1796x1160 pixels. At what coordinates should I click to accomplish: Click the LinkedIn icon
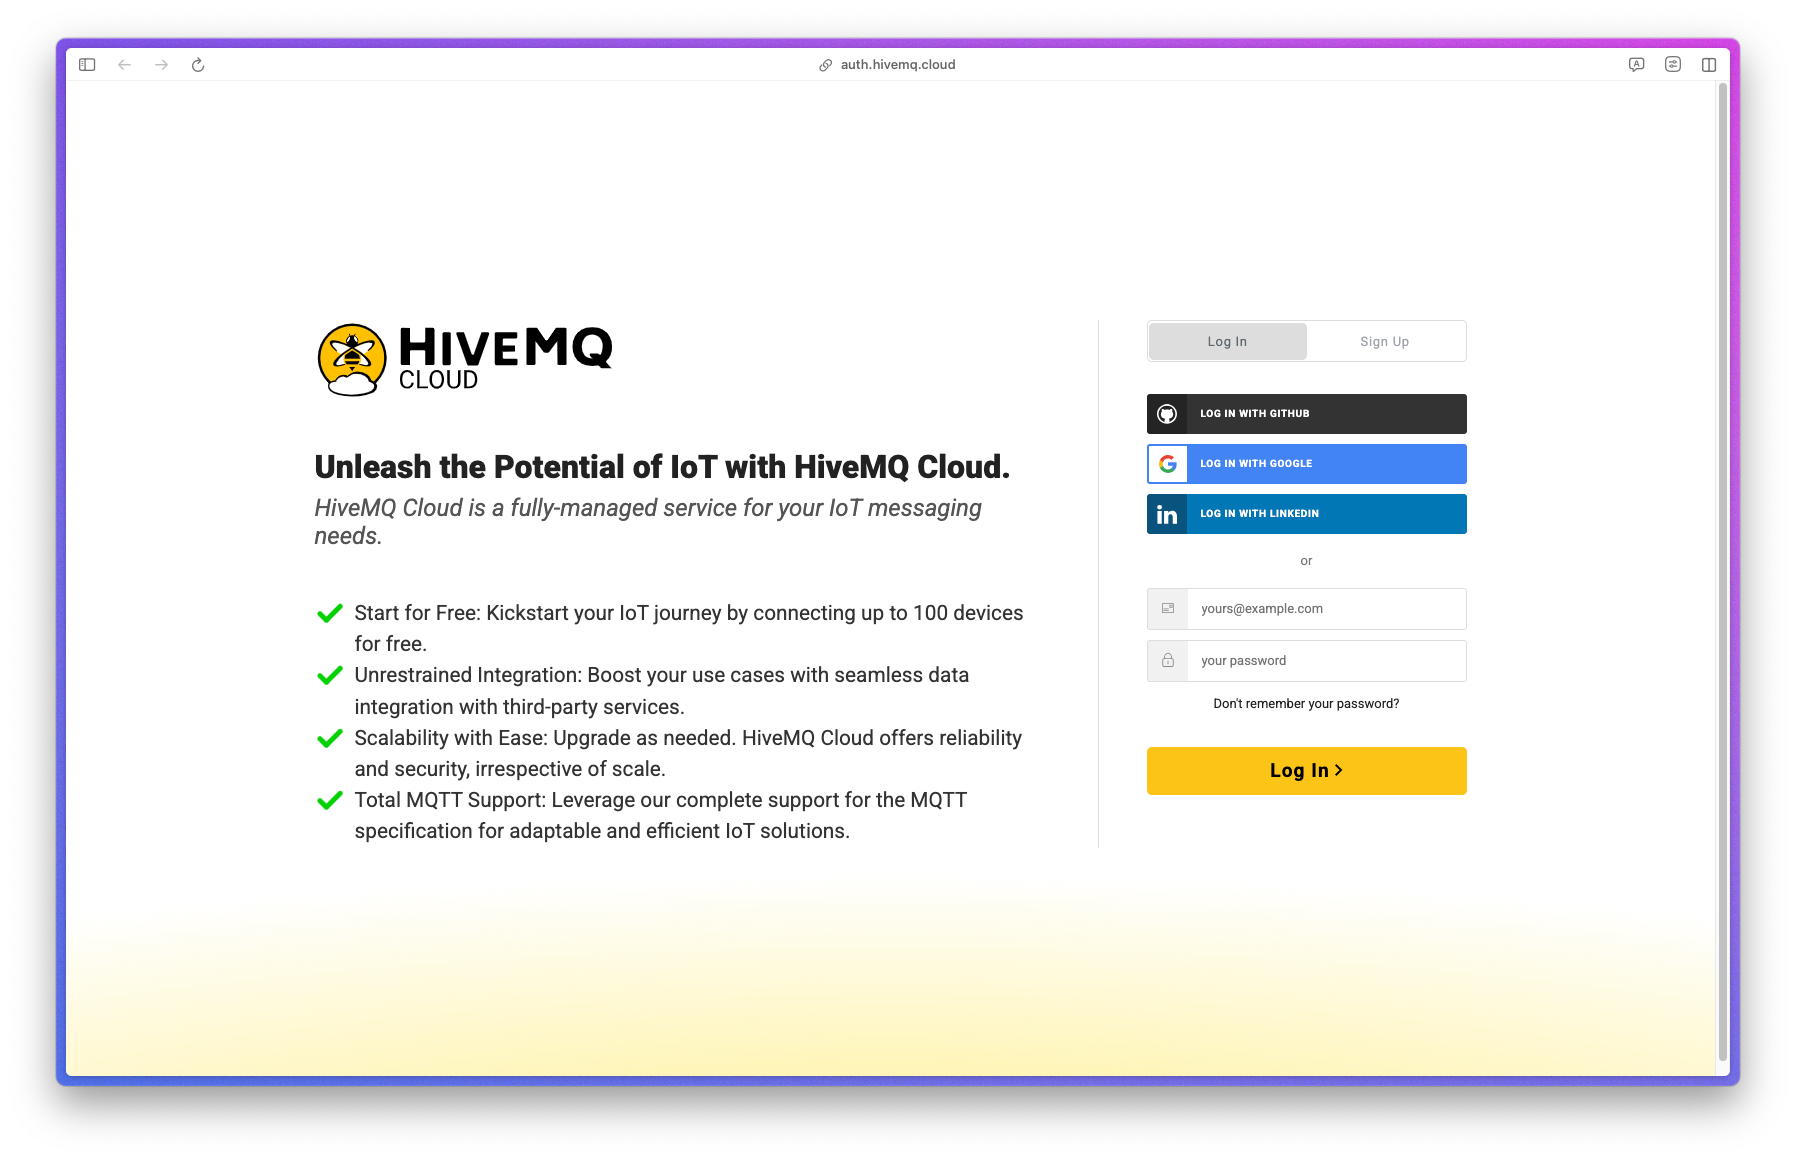point(1167,514)
